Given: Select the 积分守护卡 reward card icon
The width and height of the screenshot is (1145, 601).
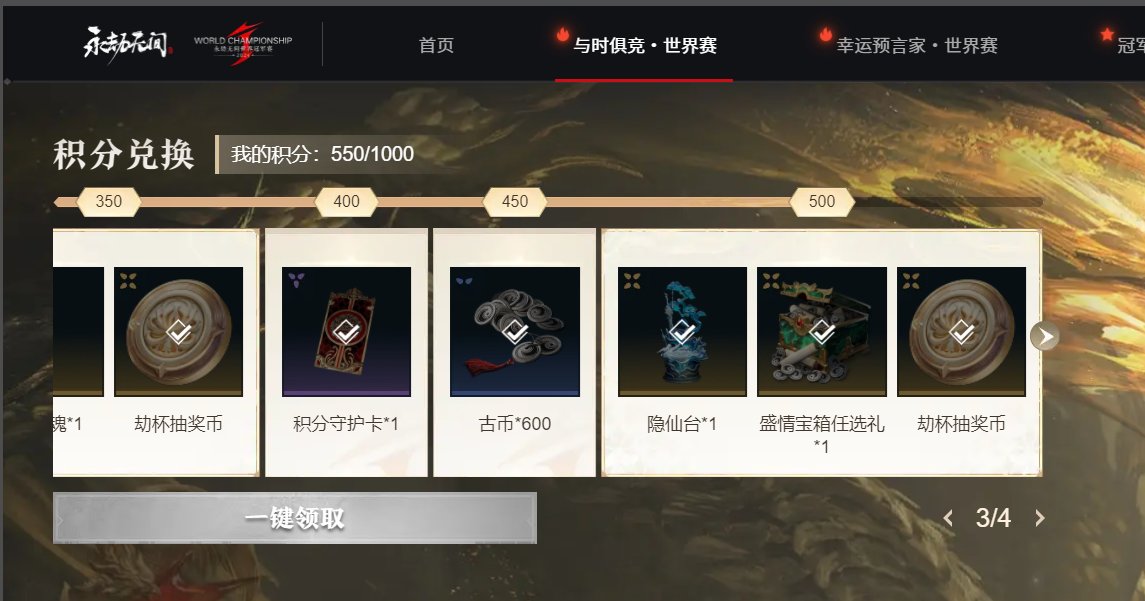Looking at the screenshot, I should pyautogui.click(x=346, y=332).
